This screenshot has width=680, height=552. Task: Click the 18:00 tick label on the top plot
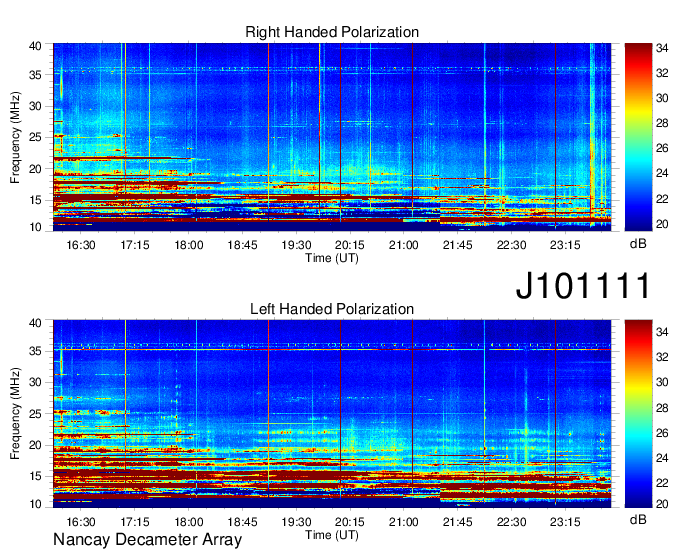click(x=189, y=245)
